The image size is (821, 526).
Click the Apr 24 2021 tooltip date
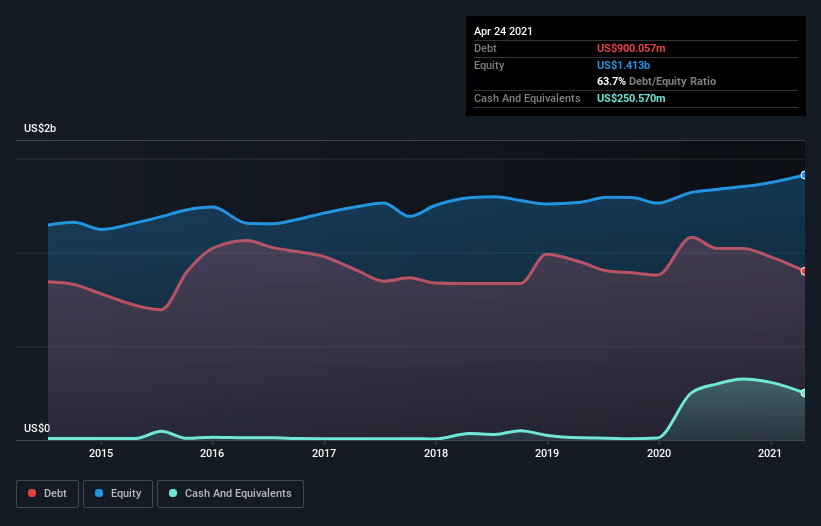tap(503, 31)
